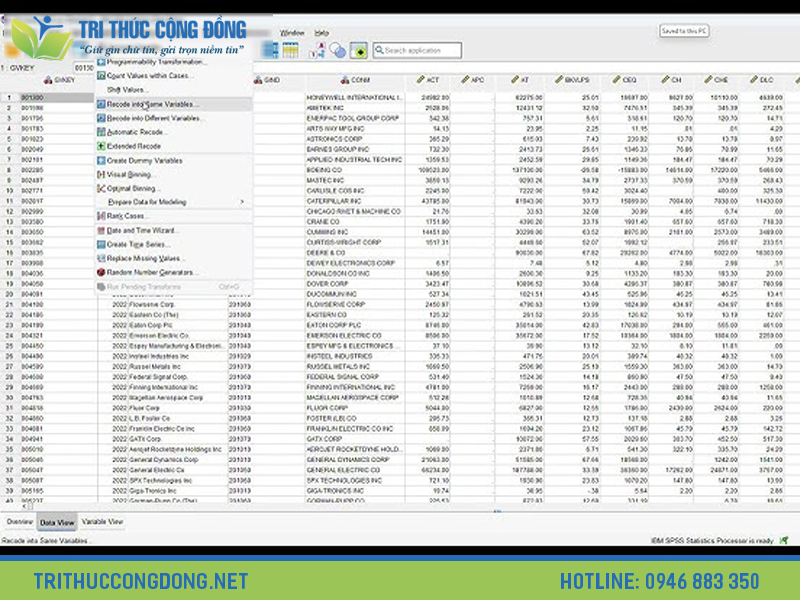Toggle the Value Labels toolbar icon
The height and width of the screenshot is (600, 800).
[x=318, y=50]
